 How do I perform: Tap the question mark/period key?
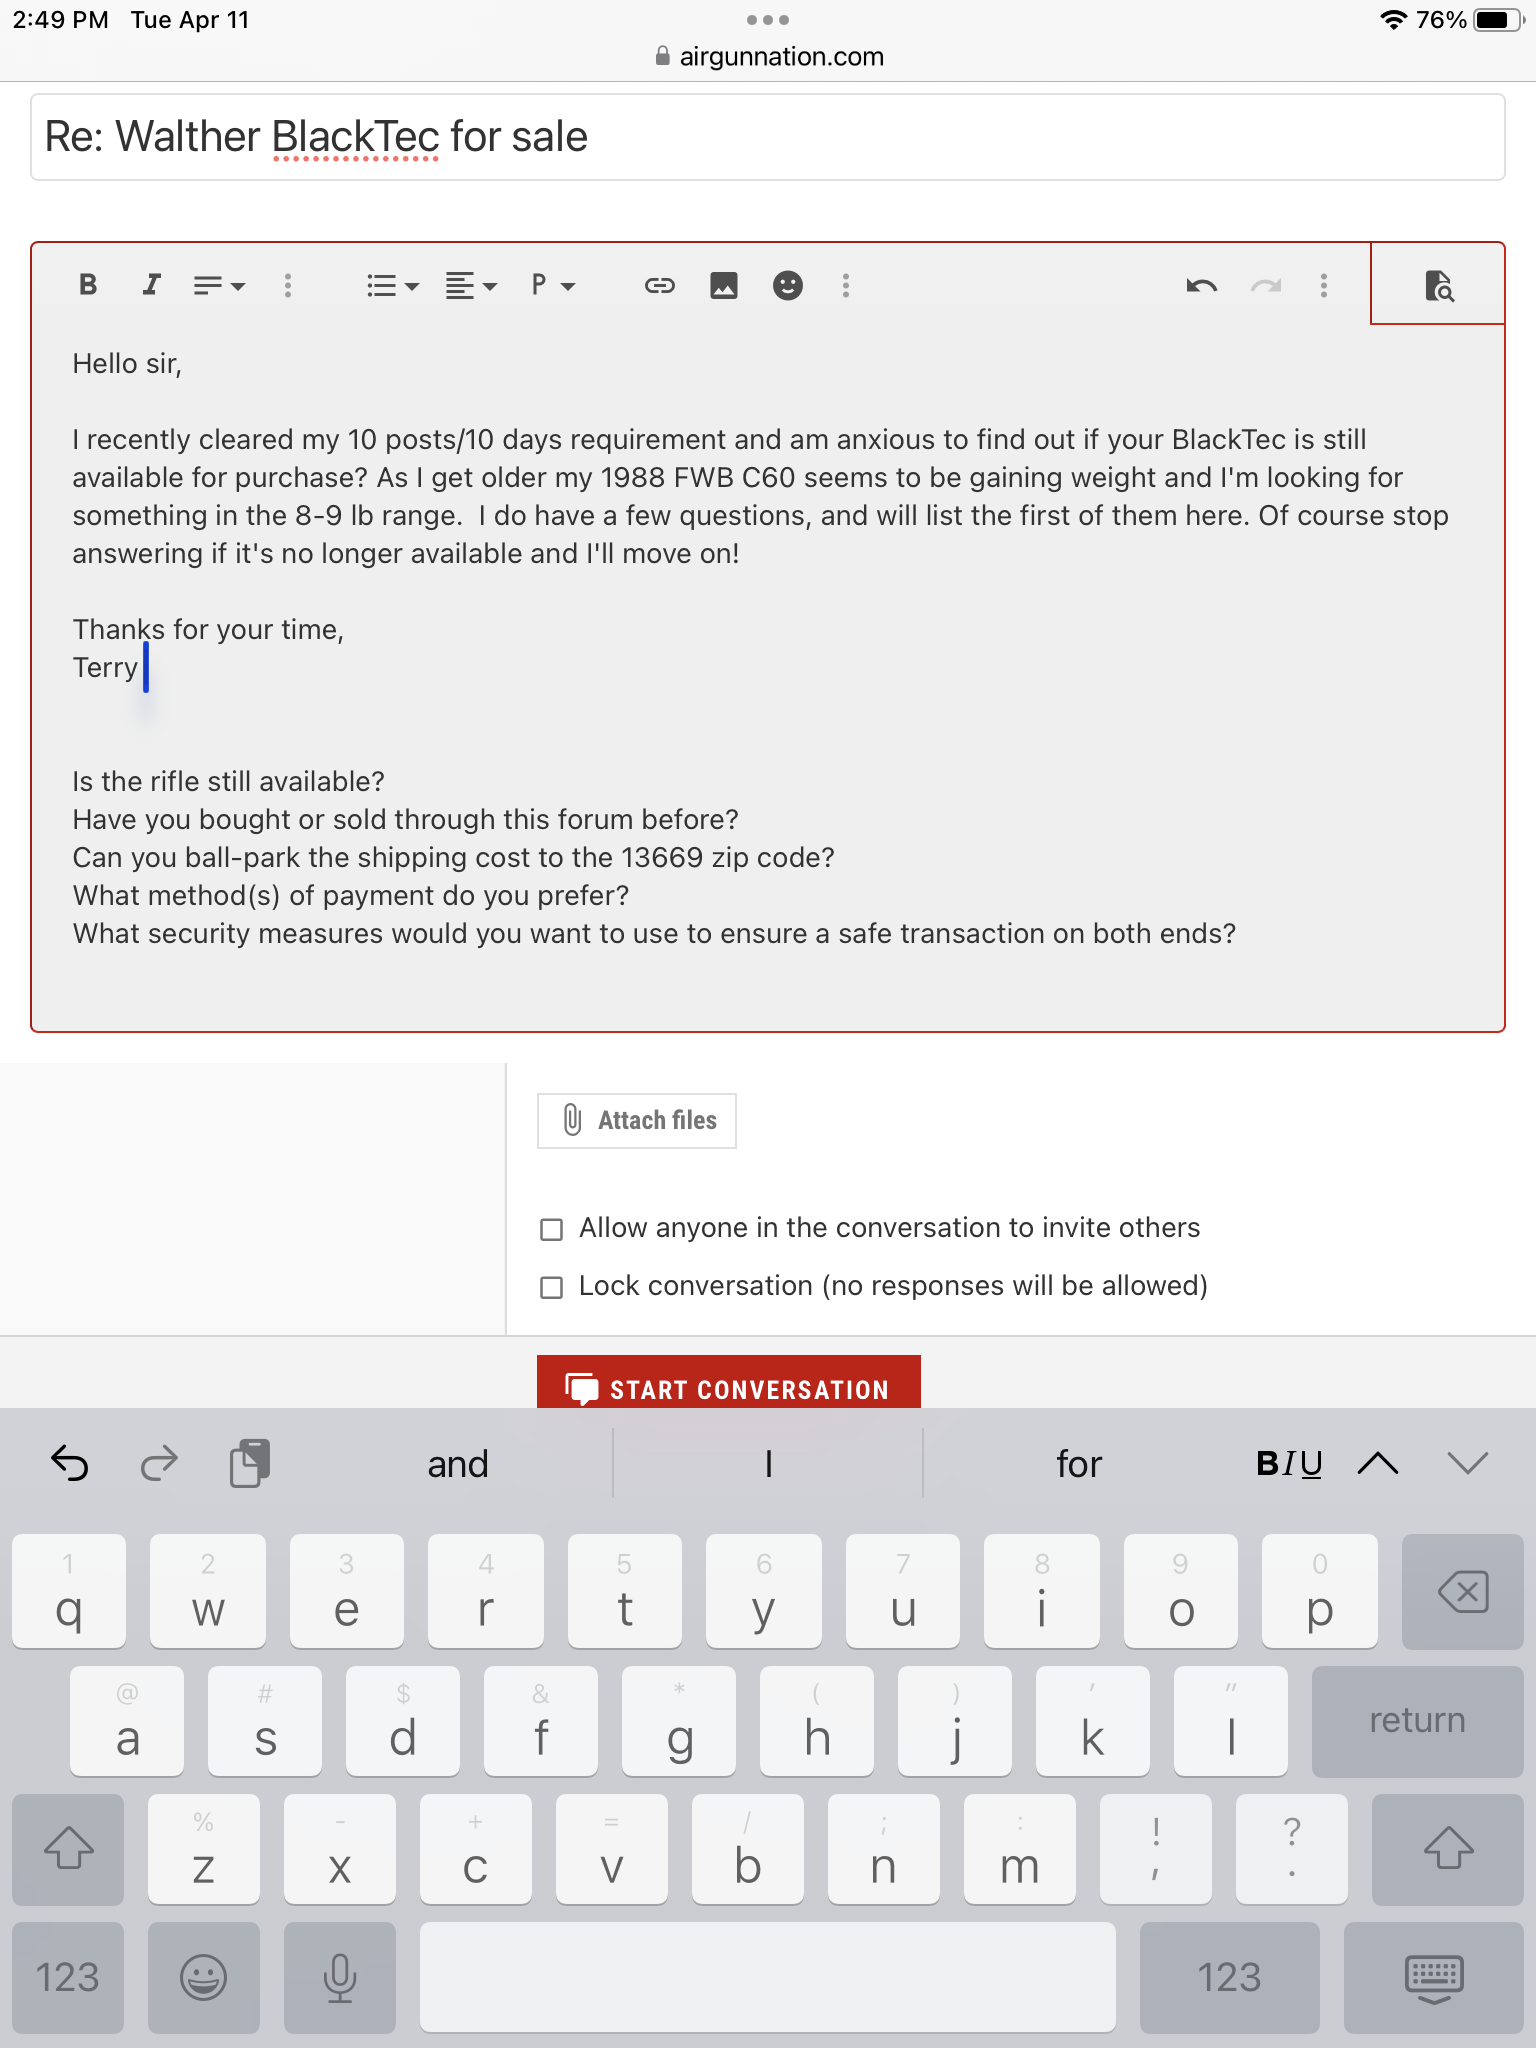tap(1292, 1849)
